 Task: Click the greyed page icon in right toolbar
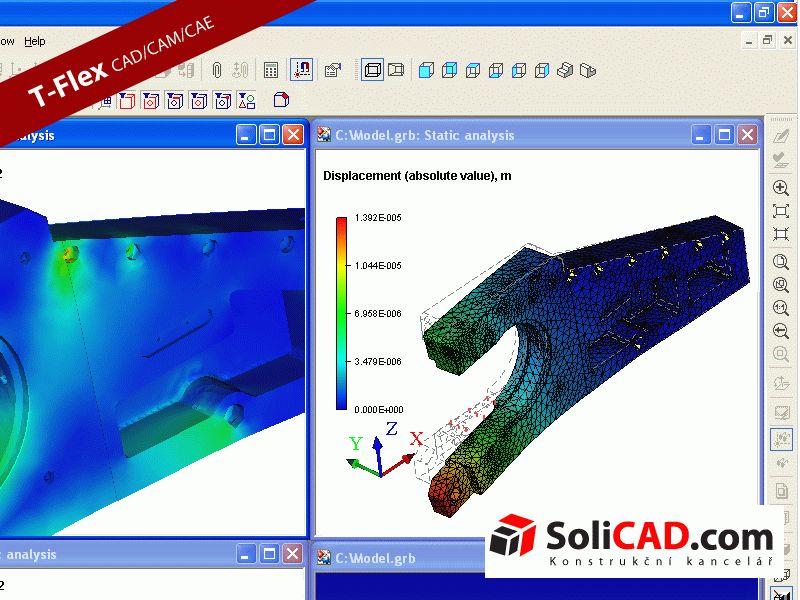781,491
